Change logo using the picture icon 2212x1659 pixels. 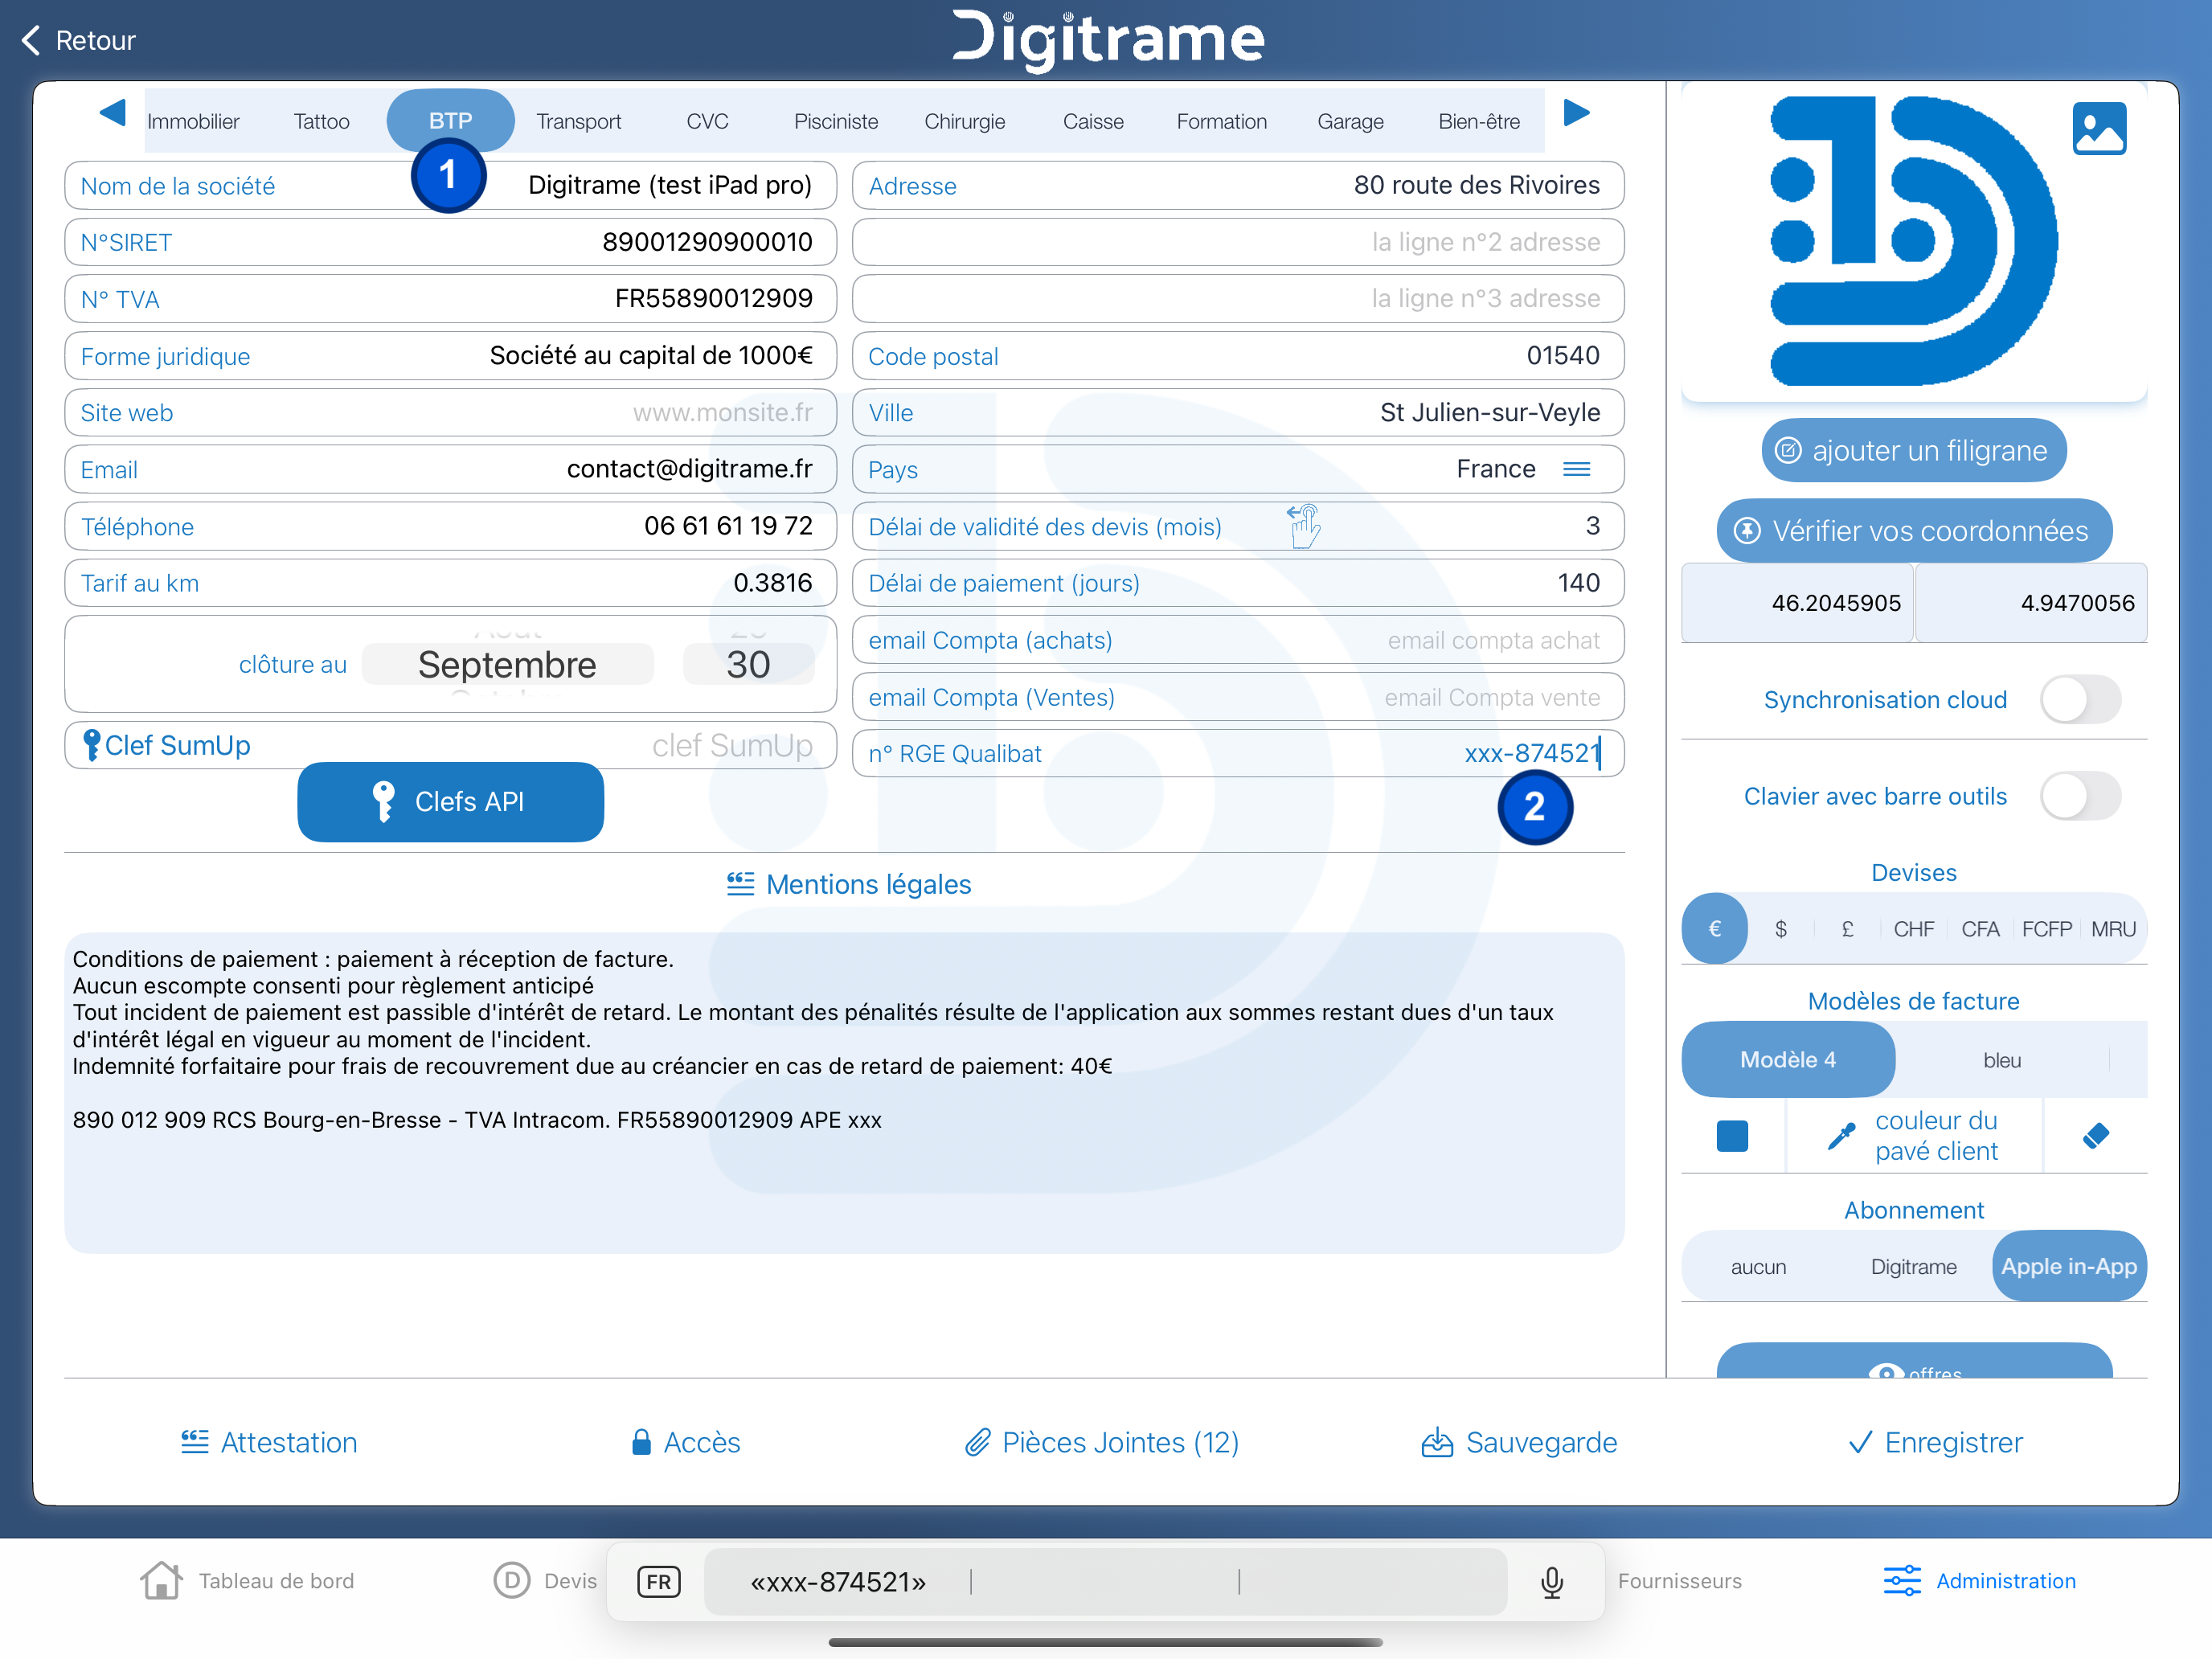(2099, 128)
